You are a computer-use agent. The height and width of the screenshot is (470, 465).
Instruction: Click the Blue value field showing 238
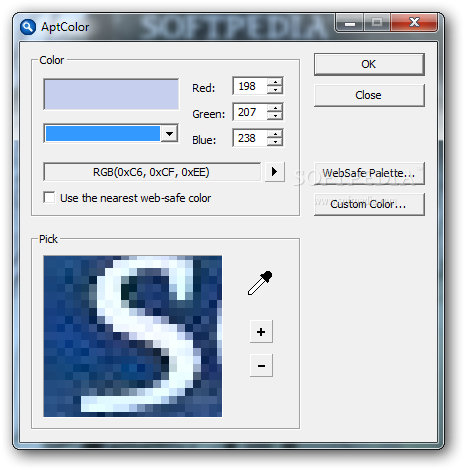coord(250,138)
